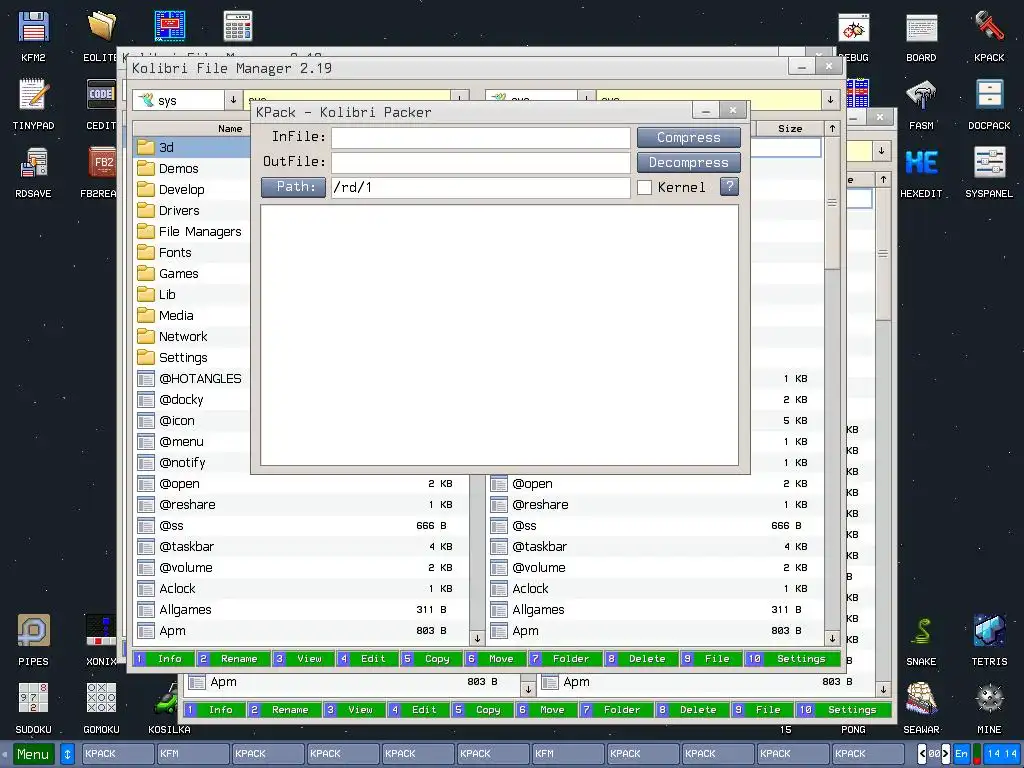This screenshot has height=768, width=1024.
Task: Open the SEAWAR game icon
Action: point(921,708)
